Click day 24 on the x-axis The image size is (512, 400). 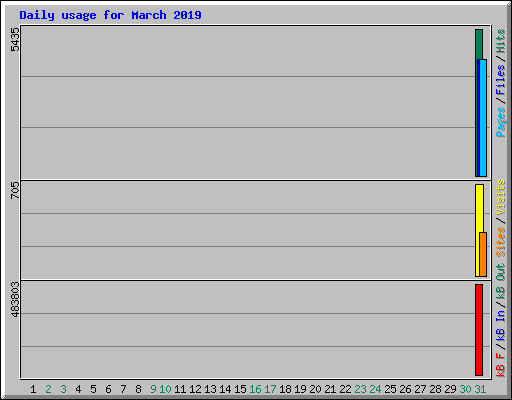(375, 389)
